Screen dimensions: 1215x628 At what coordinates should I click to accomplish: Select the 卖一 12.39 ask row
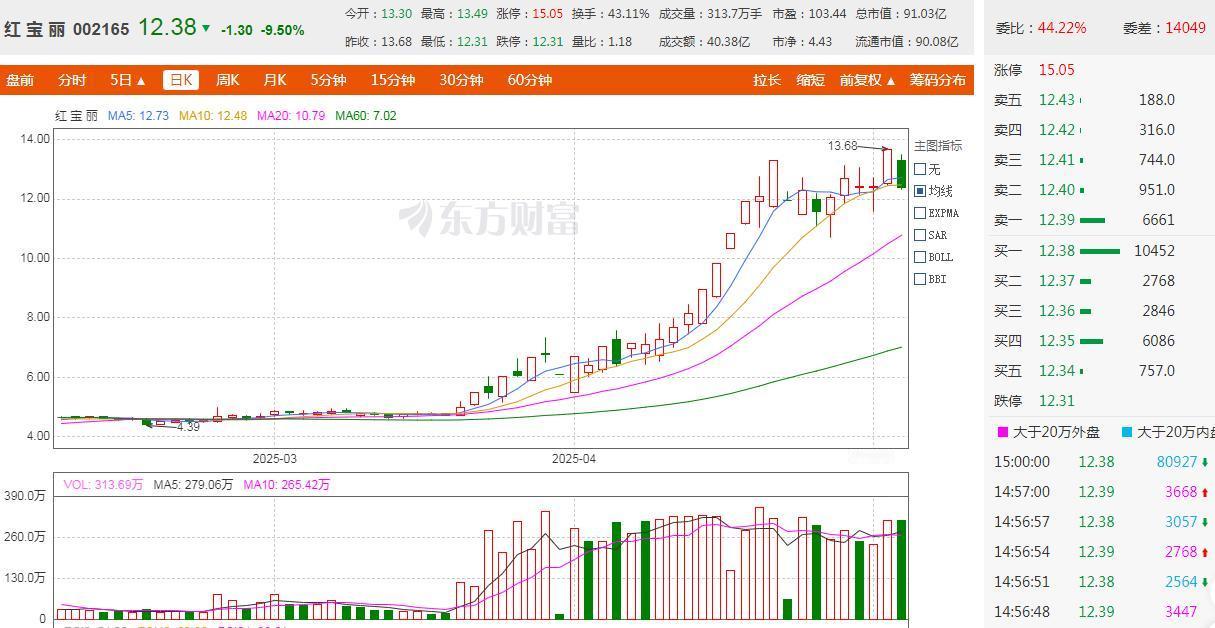(x=1098, y=220)
